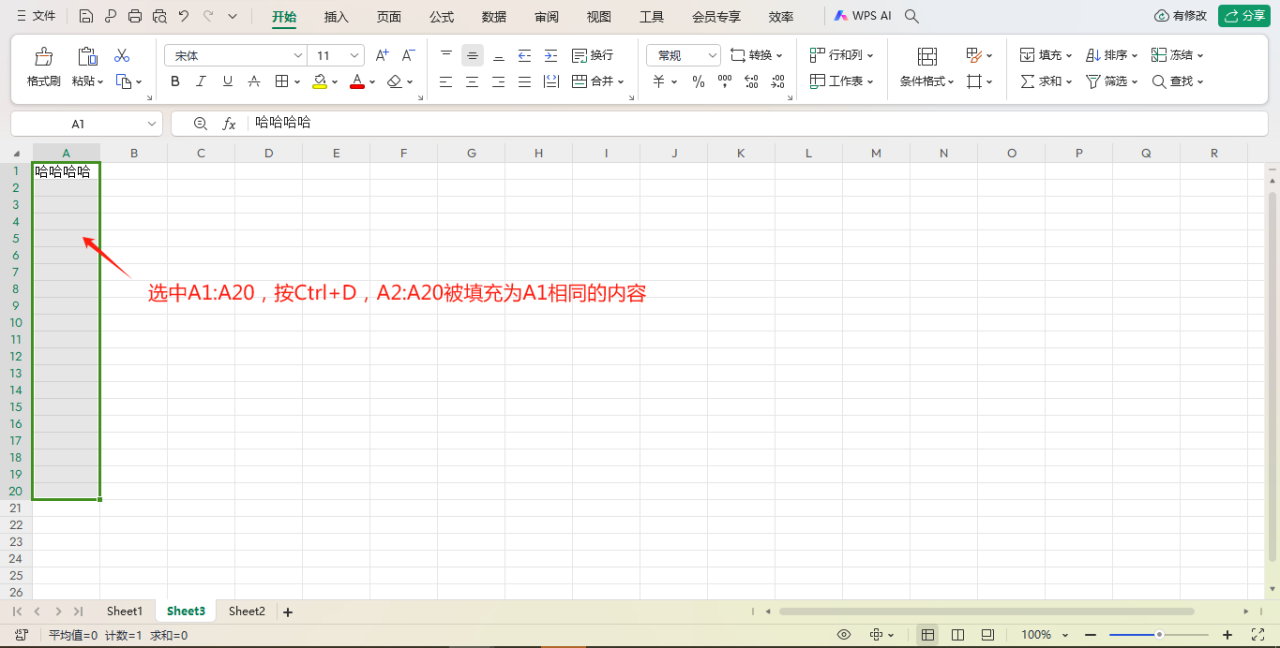Click the 分享 share button
1280x648 pixels.
(x=1243, y=16)
